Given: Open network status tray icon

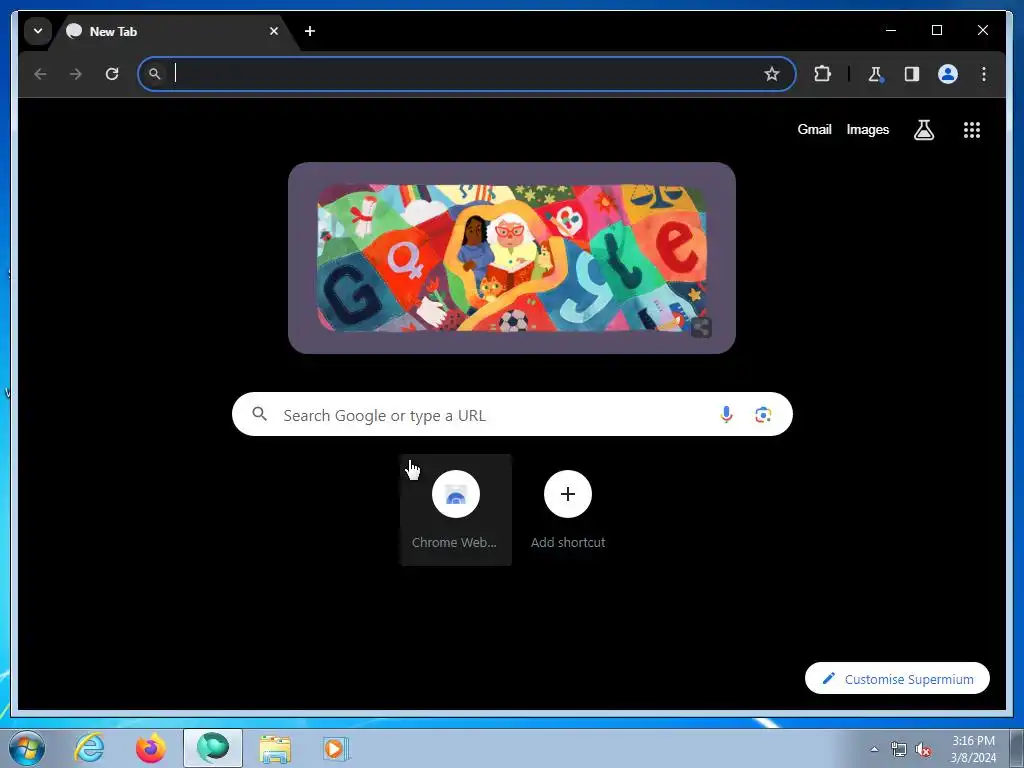Looking at the screenshot, I should (x=899, y=749).
